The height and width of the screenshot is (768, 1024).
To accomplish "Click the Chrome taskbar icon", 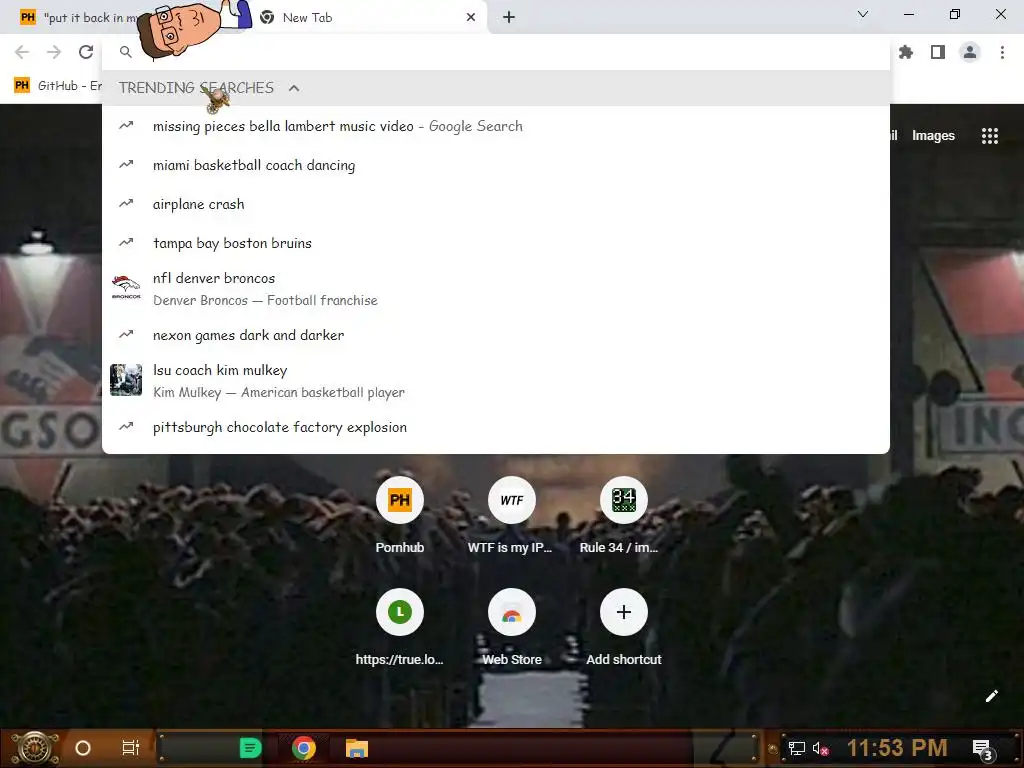I will pos(304,748).
